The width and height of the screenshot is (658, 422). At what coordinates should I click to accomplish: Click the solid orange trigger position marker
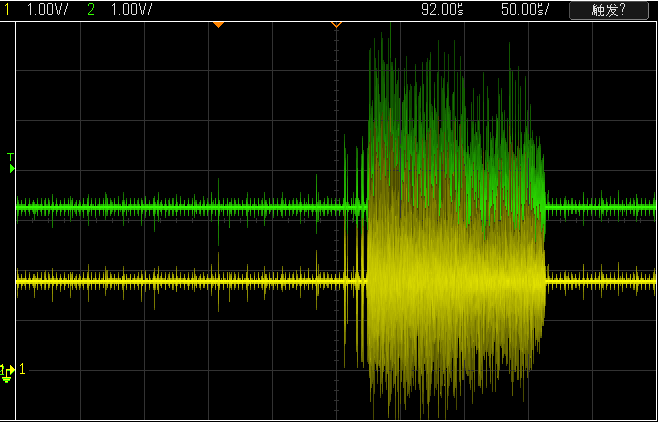click(x=218, y=25)
